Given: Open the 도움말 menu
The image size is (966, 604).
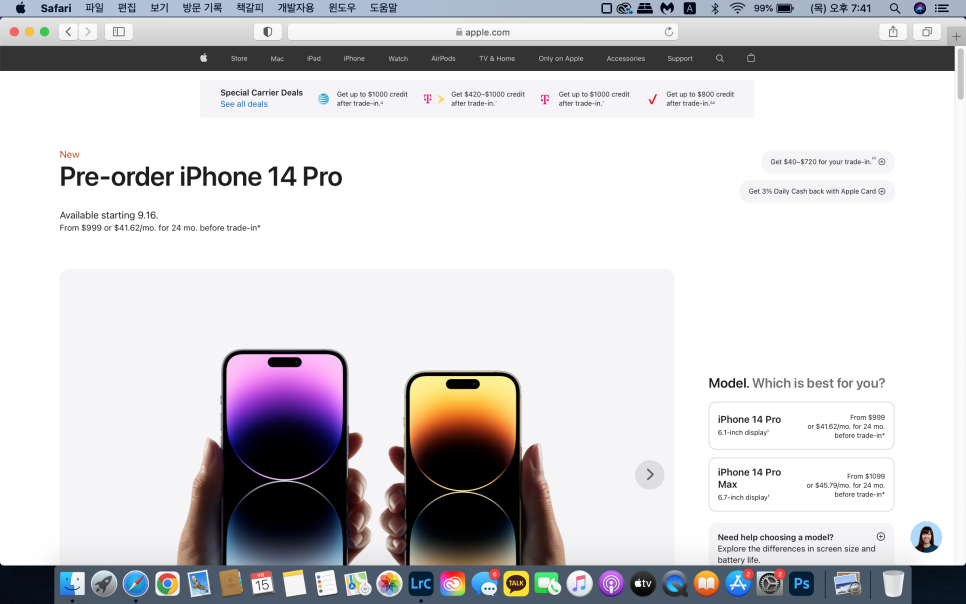Looking at the screenshot, I should tap(383, 8).
